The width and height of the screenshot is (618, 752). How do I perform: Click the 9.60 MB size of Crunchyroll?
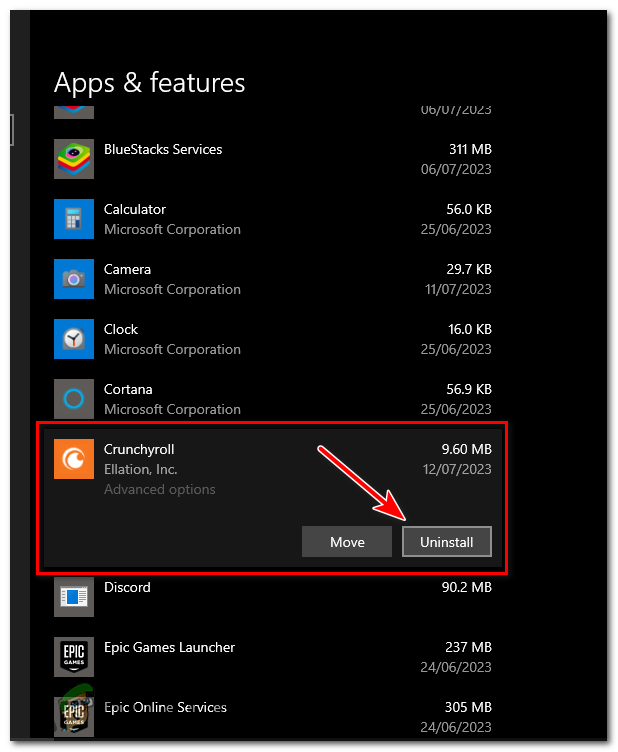466,449
